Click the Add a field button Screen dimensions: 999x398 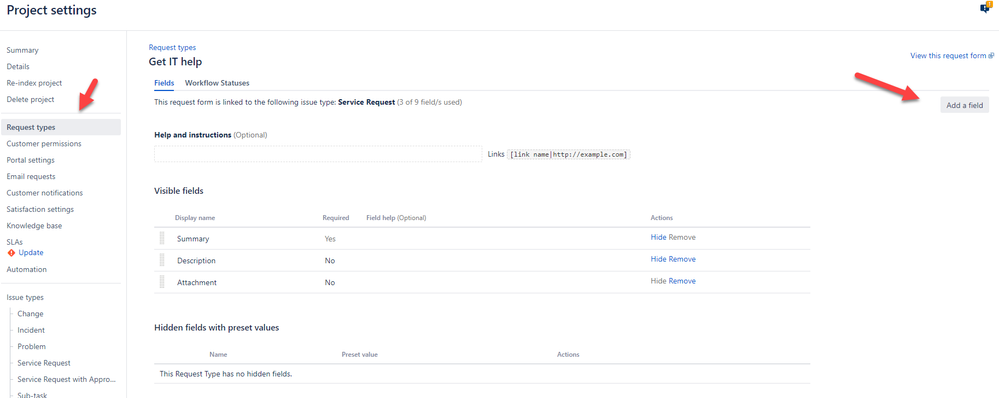pos(965,106)
